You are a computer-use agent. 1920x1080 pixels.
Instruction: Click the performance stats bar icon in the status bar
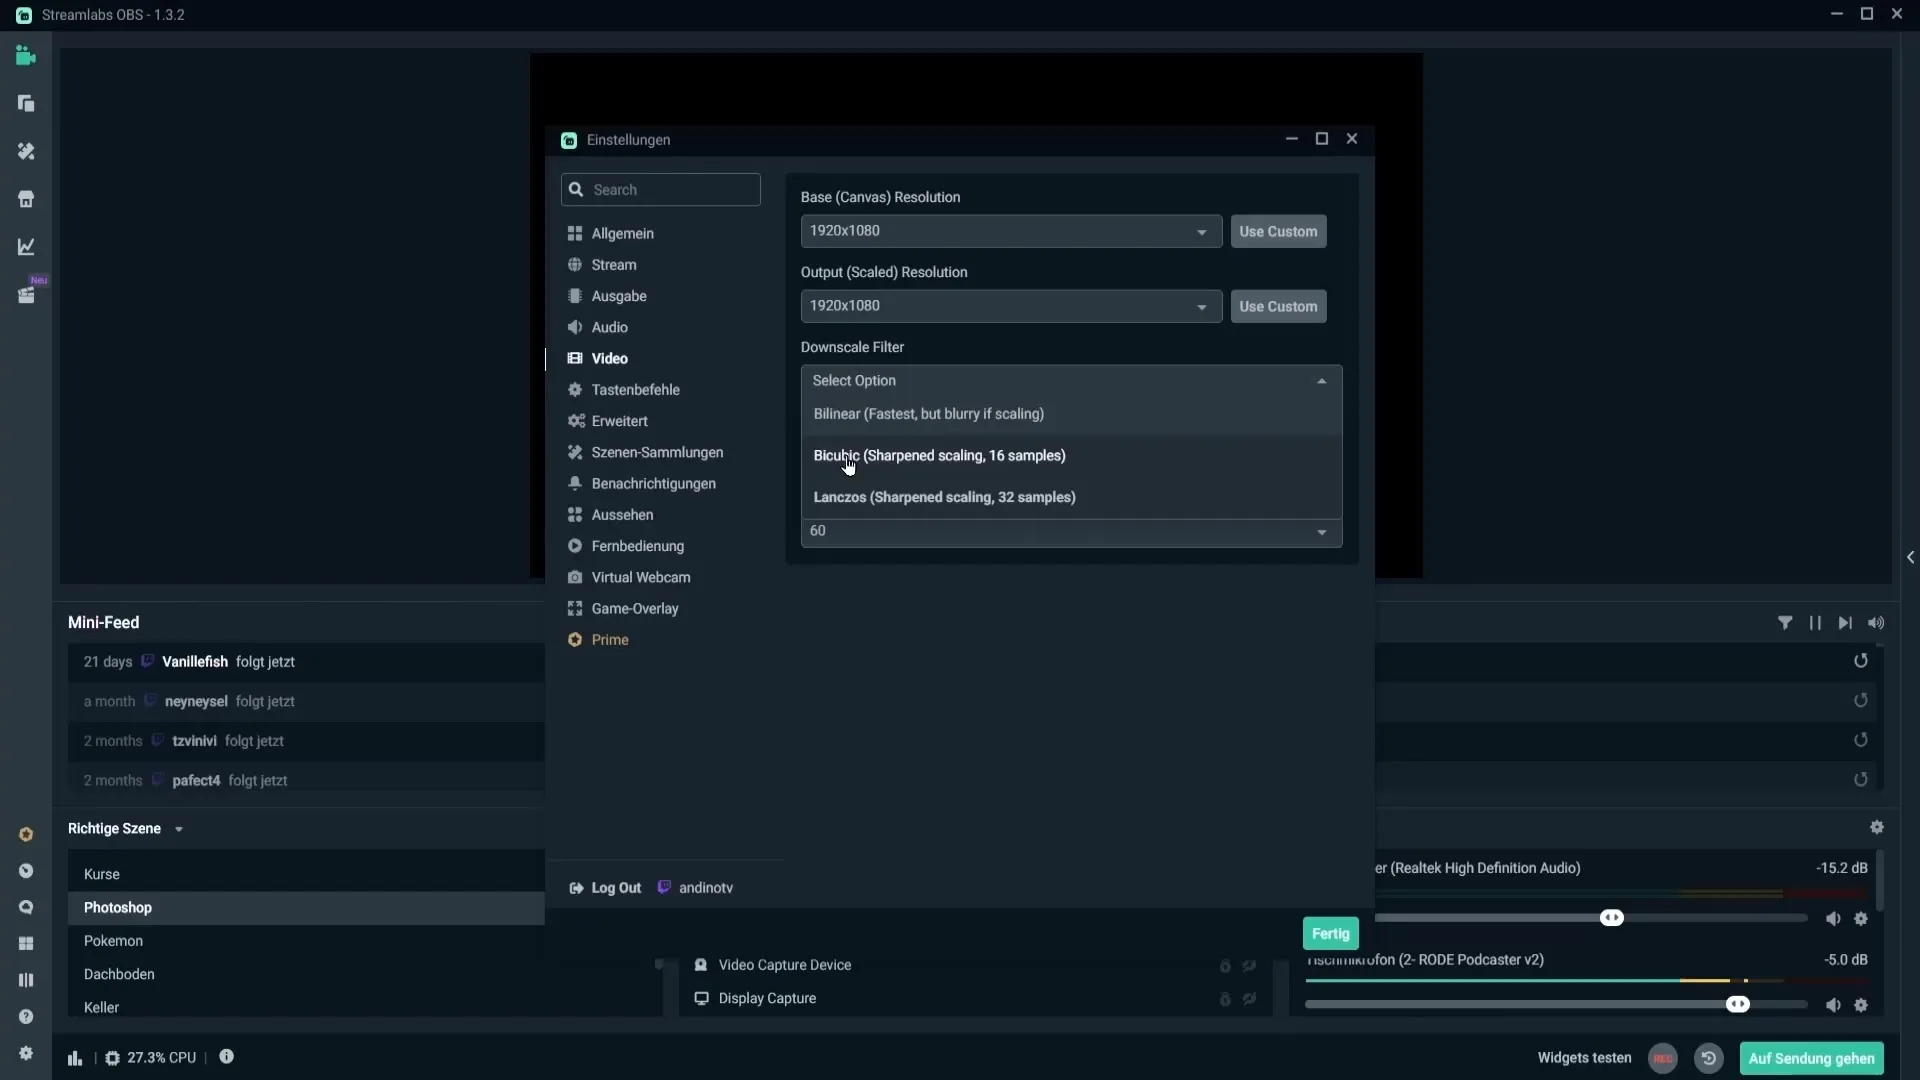[x=75, y=1058]
